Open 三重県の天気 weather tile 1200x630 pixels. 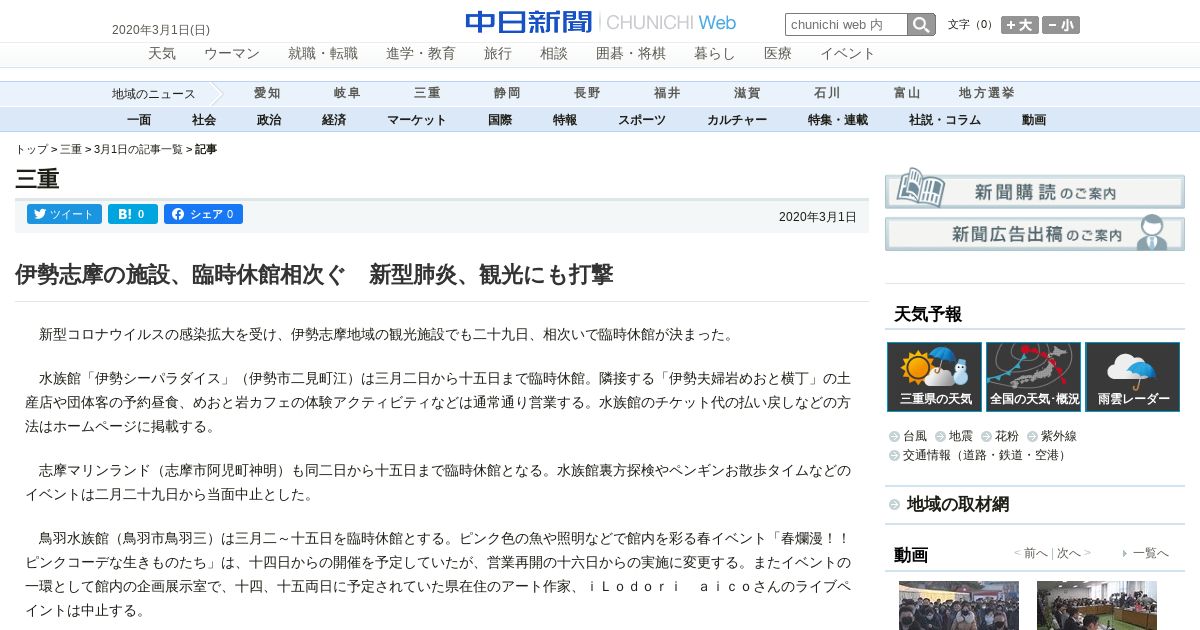(934, 377)
